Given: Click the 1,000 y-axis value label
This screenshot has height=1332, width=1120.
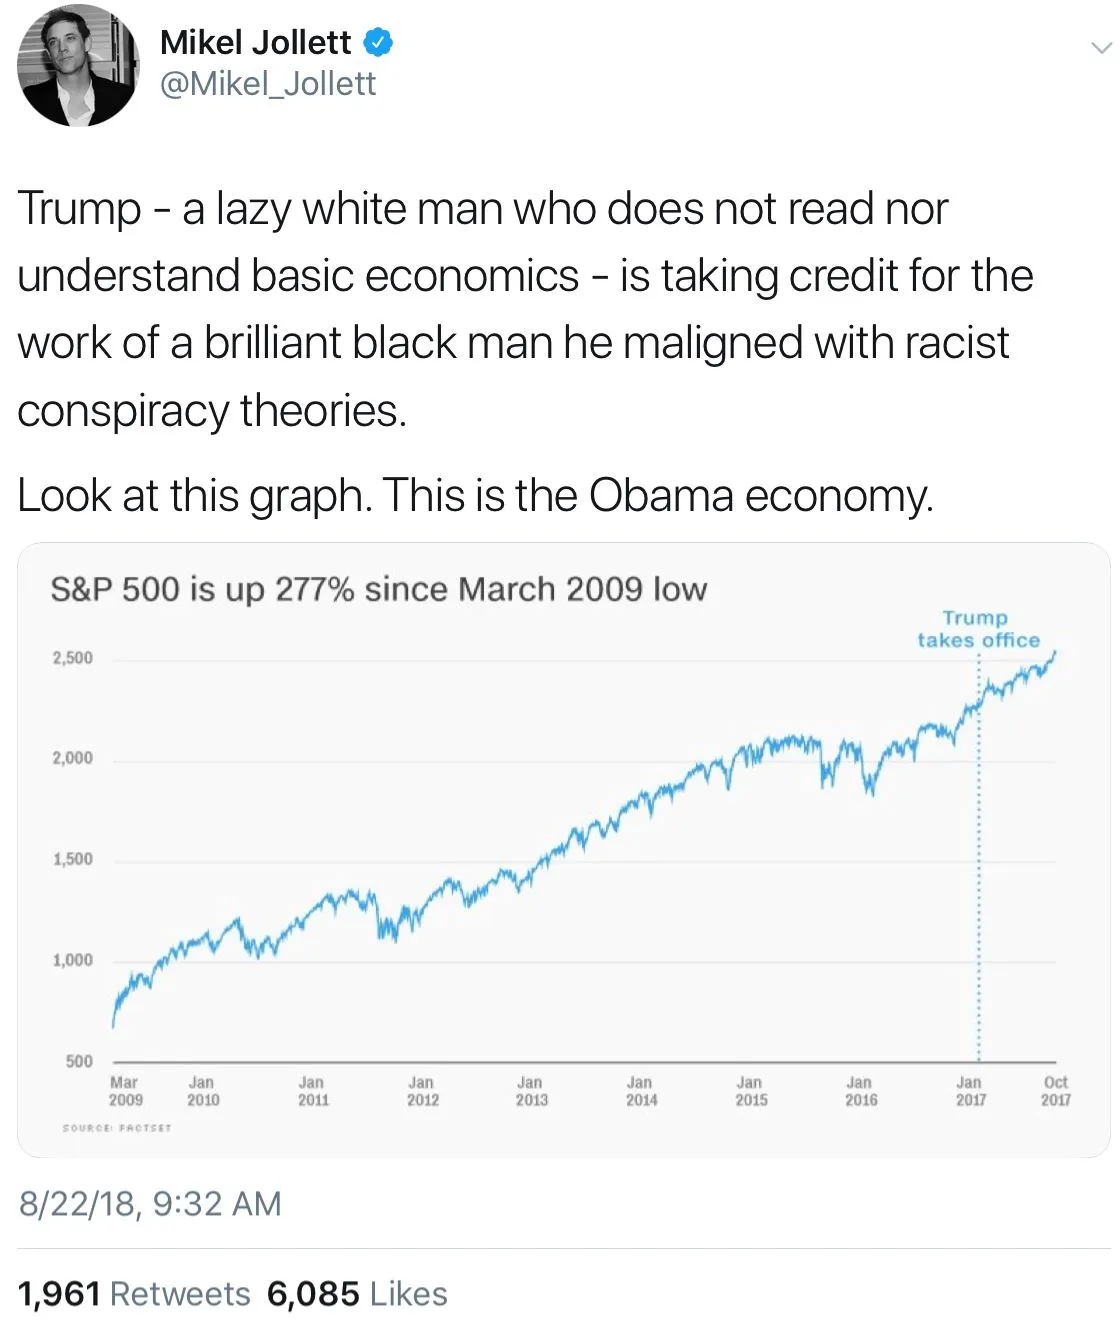Looking at the screenshot, I should tap(72, 961).
